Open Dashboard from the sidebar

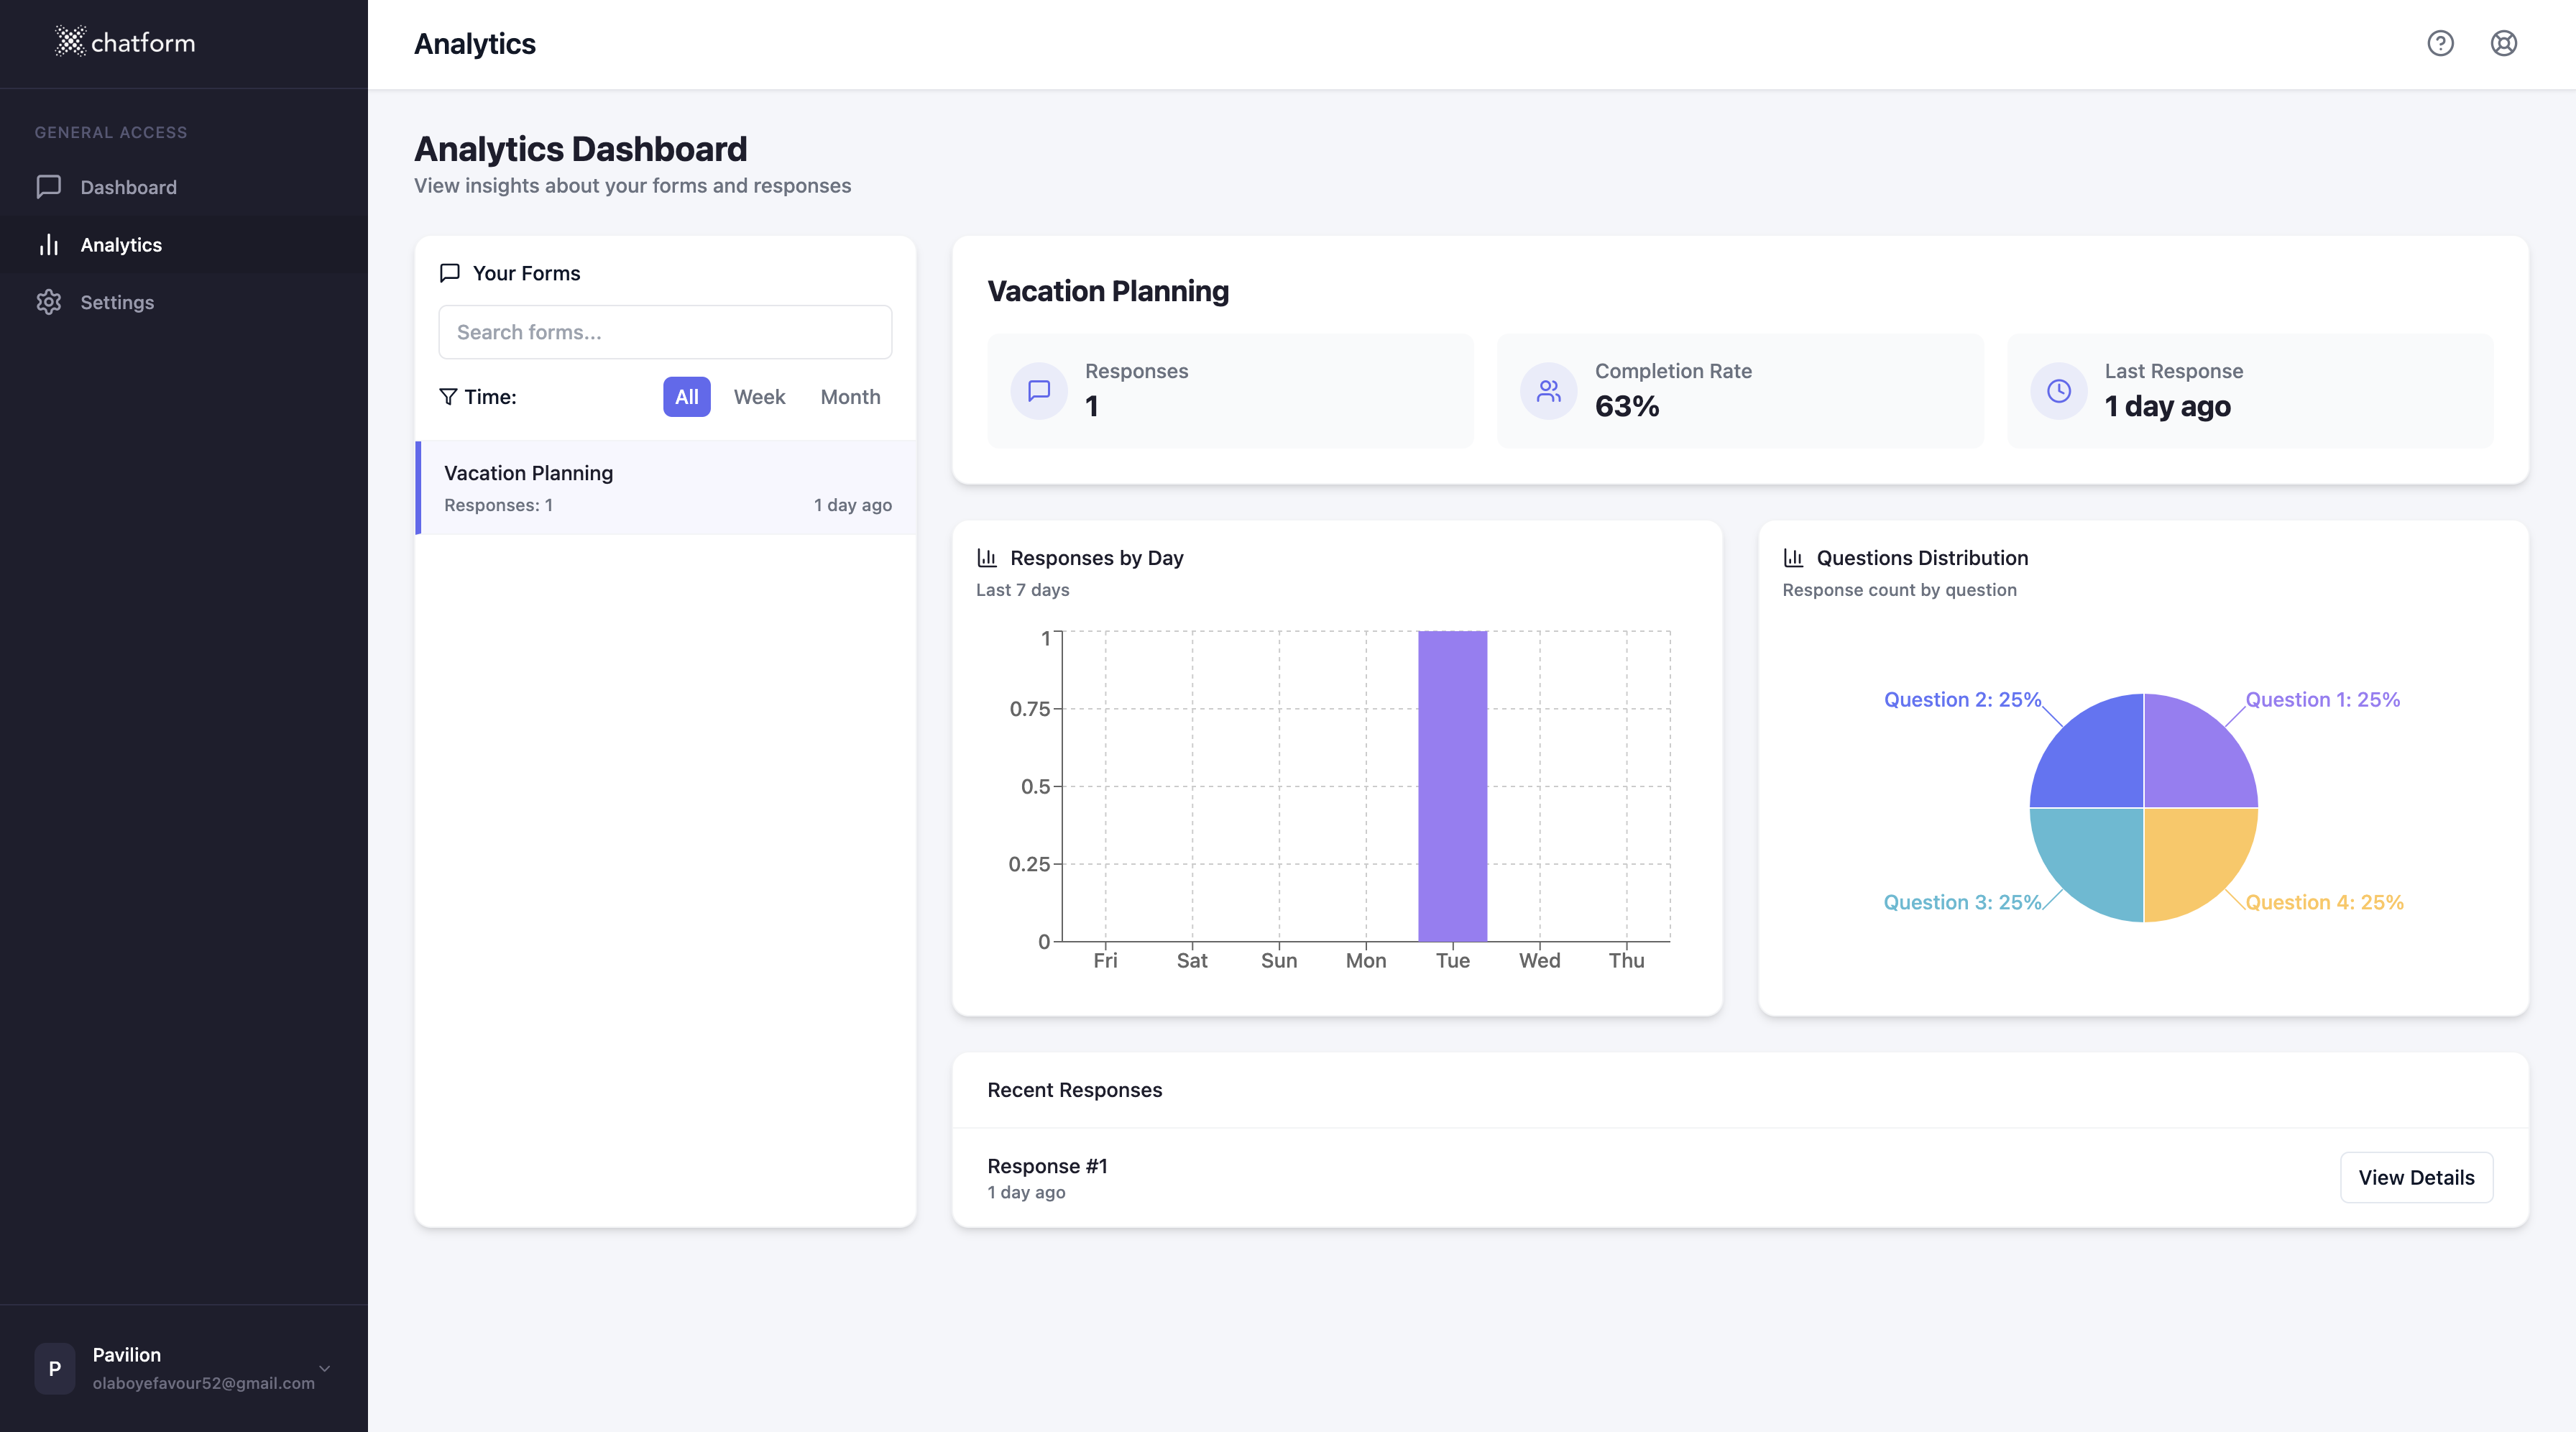(x=128, y=187)
